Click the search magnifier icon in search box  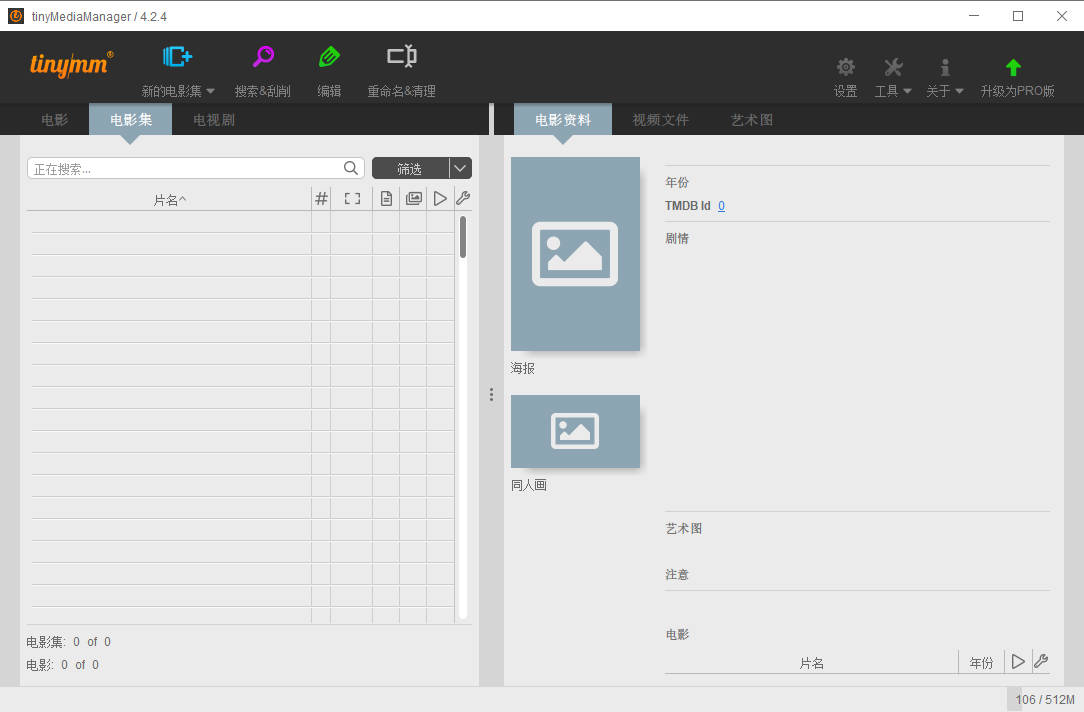pos(351,168)
